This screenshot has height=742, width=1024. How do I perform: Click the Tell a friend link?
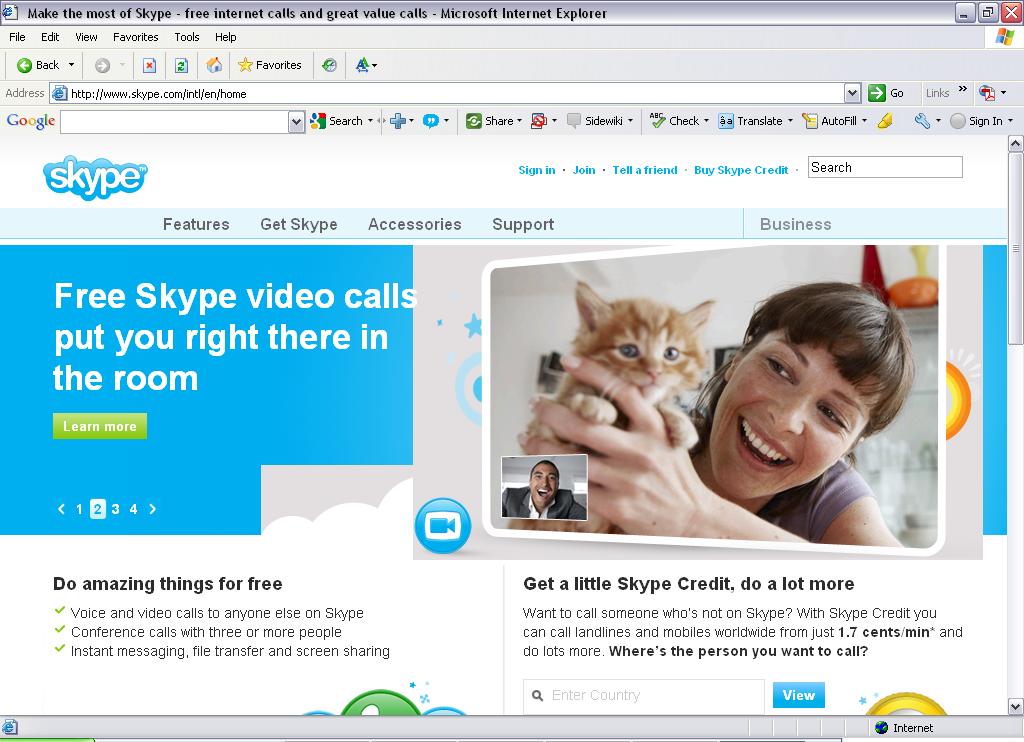(x=645, y=170)
